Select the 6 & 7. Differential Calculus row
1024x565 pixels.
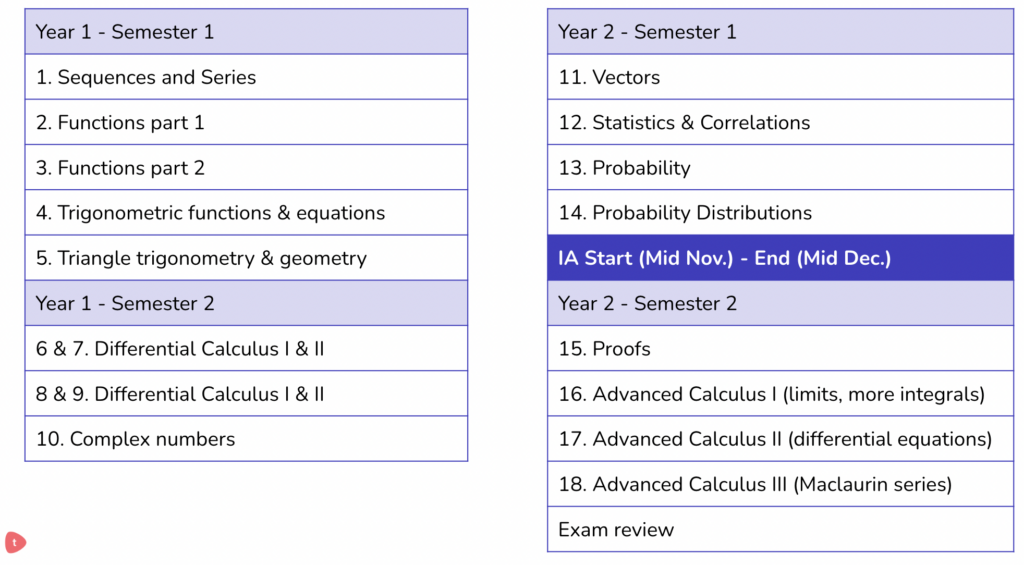tap(246, 348)
